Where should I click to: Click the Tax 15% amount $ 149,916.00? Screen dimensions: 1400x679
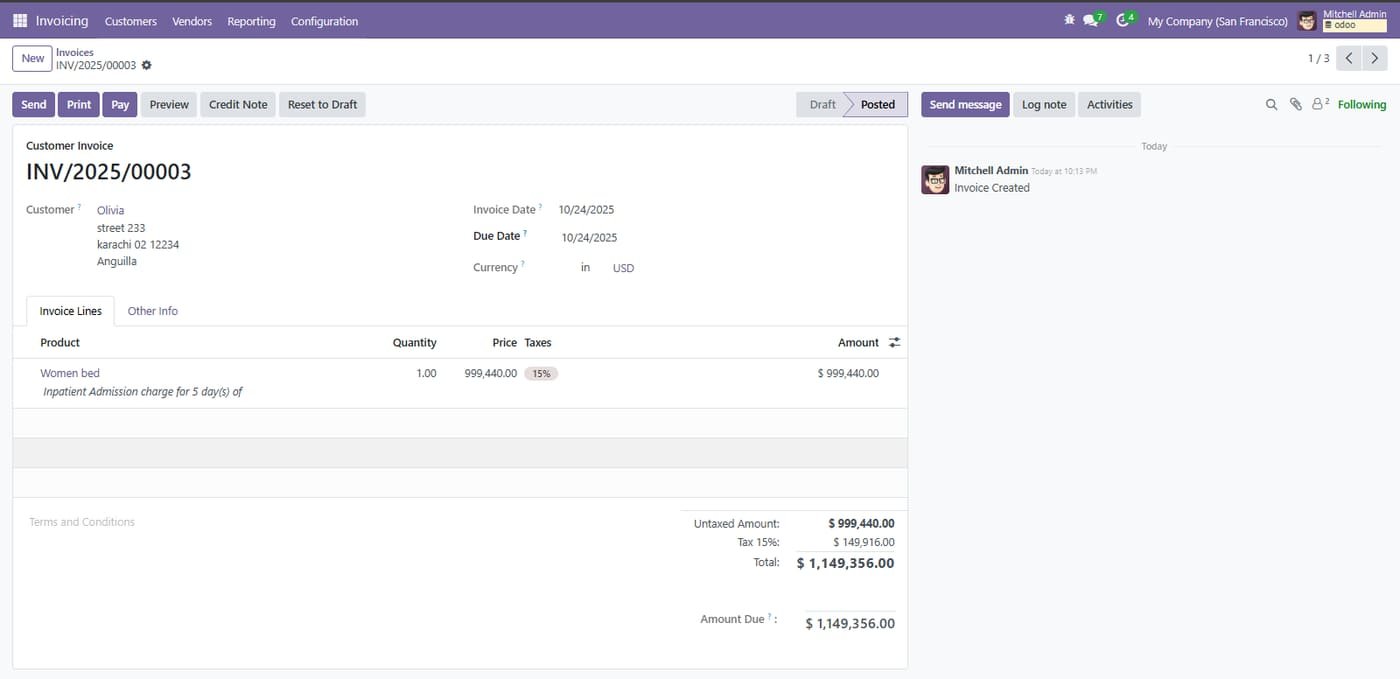(864, 542)
